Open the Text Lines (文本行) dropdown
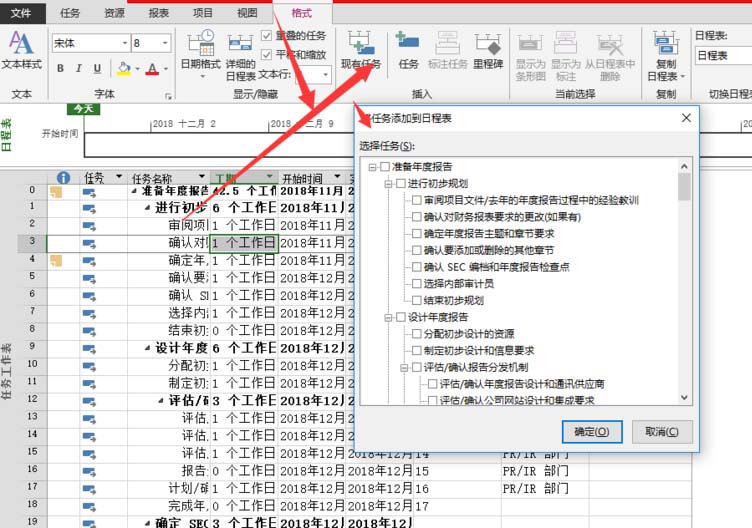The width and height of the screenshot is (752, 528). tap(326, 74)
